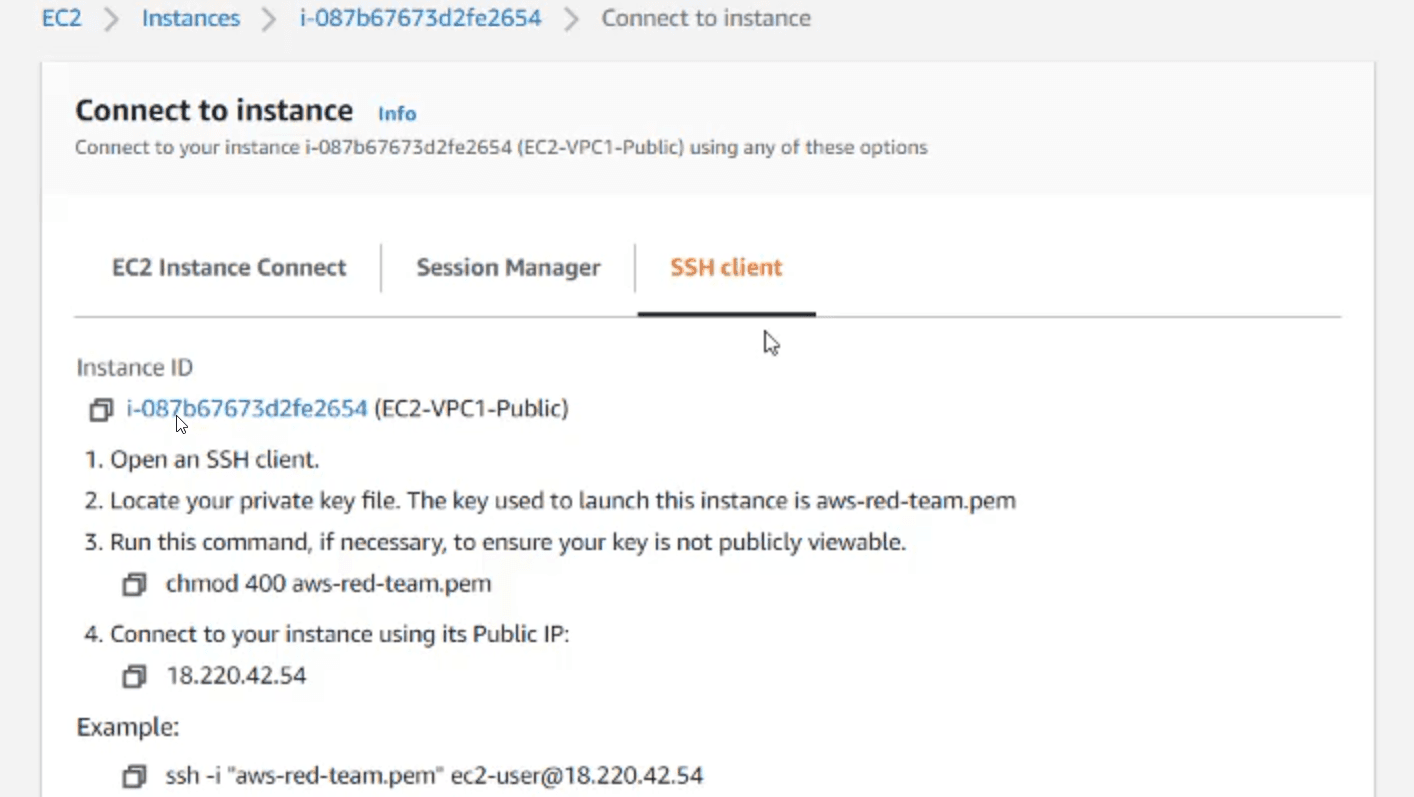Click the 18.220.42.54 public IP text
The width and height of the screenshot is (1414, 797).
click(x=236, y=676)
